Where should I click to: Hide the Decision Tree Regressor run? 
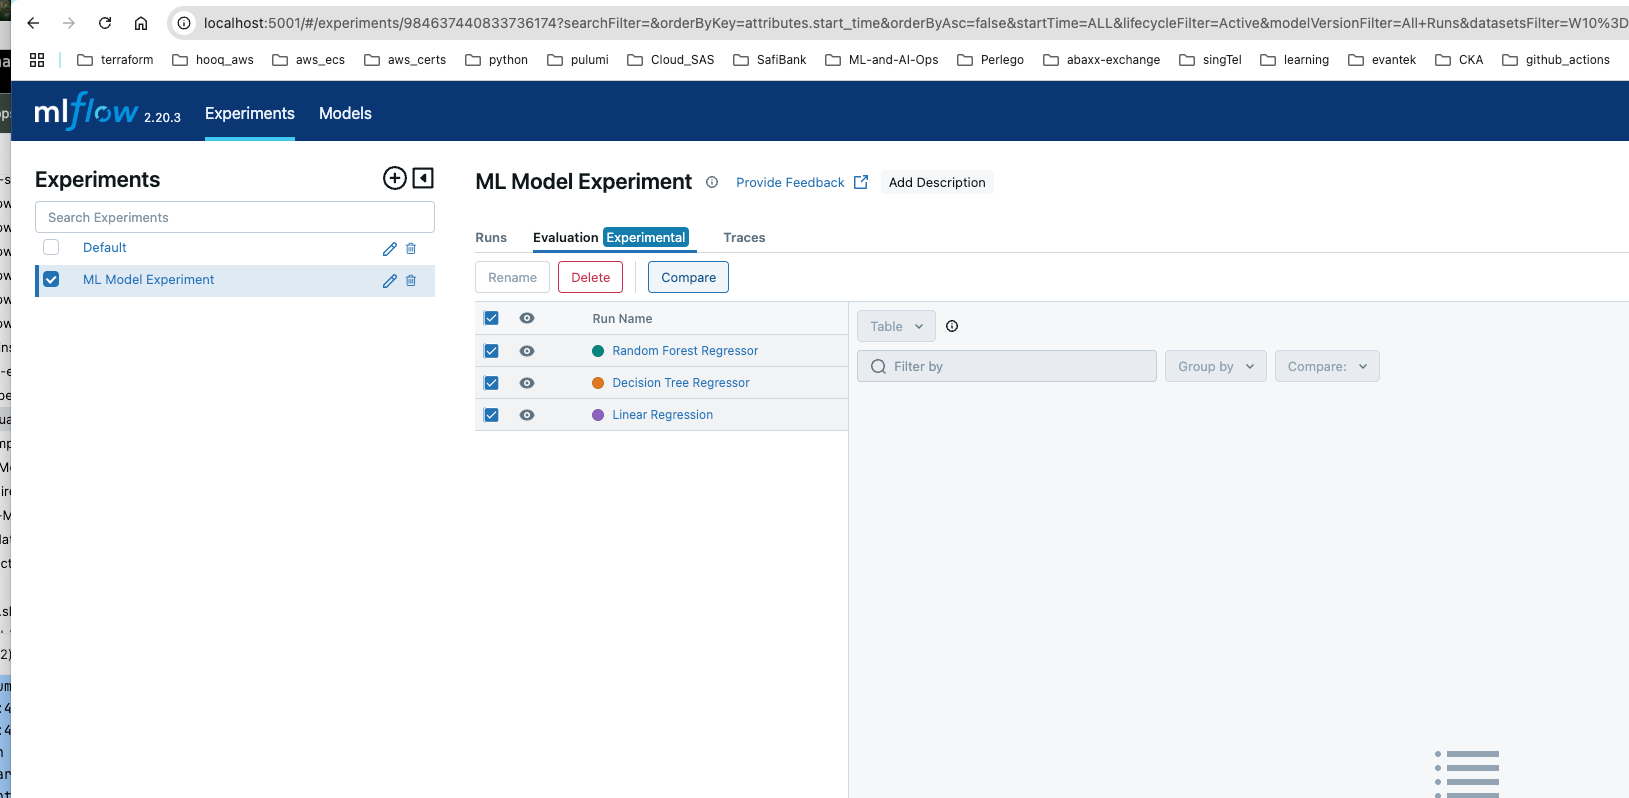click(527, 383)
